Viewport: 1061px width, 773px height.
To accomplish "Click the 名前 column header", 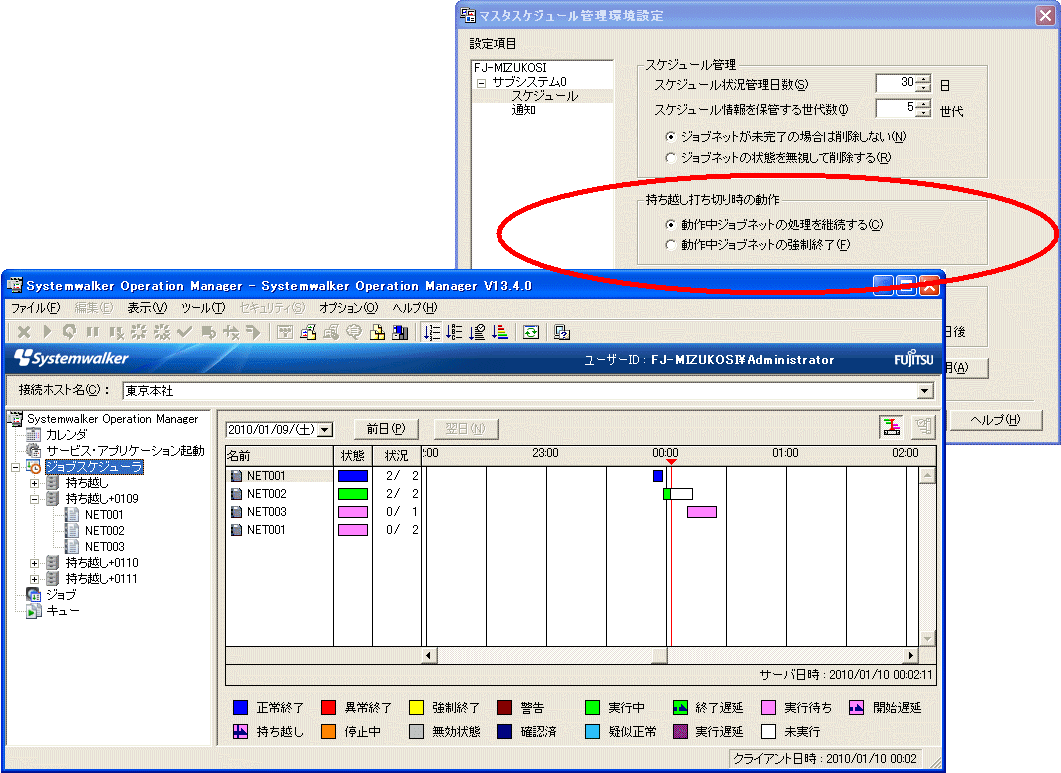I will click(x=279, y=456).
